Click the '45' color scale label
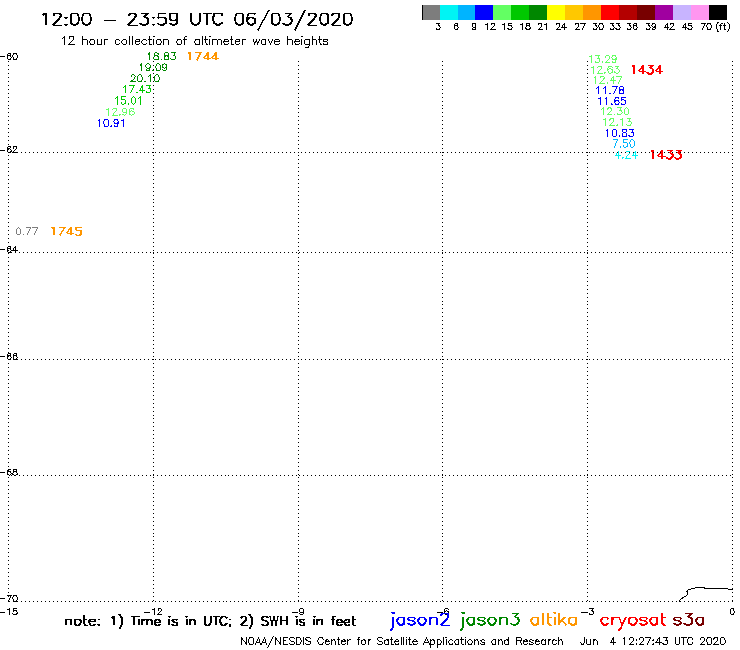740x650 pixels. pyautogui.click(x=687, y=27)
